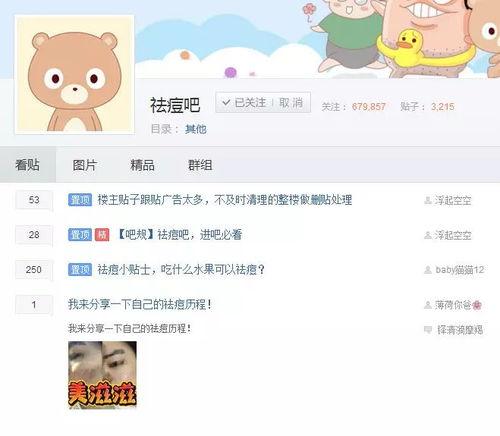Click the user icon beside 薄荷你爸
Viewport: 500px width, 436px height.
428,305
